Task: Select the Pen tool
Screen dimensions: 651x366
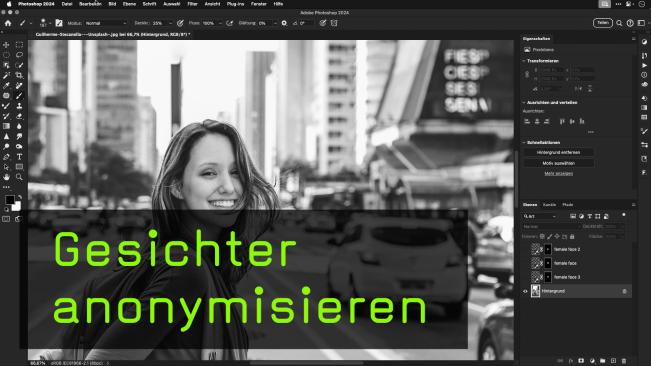Action: [6, 156]
